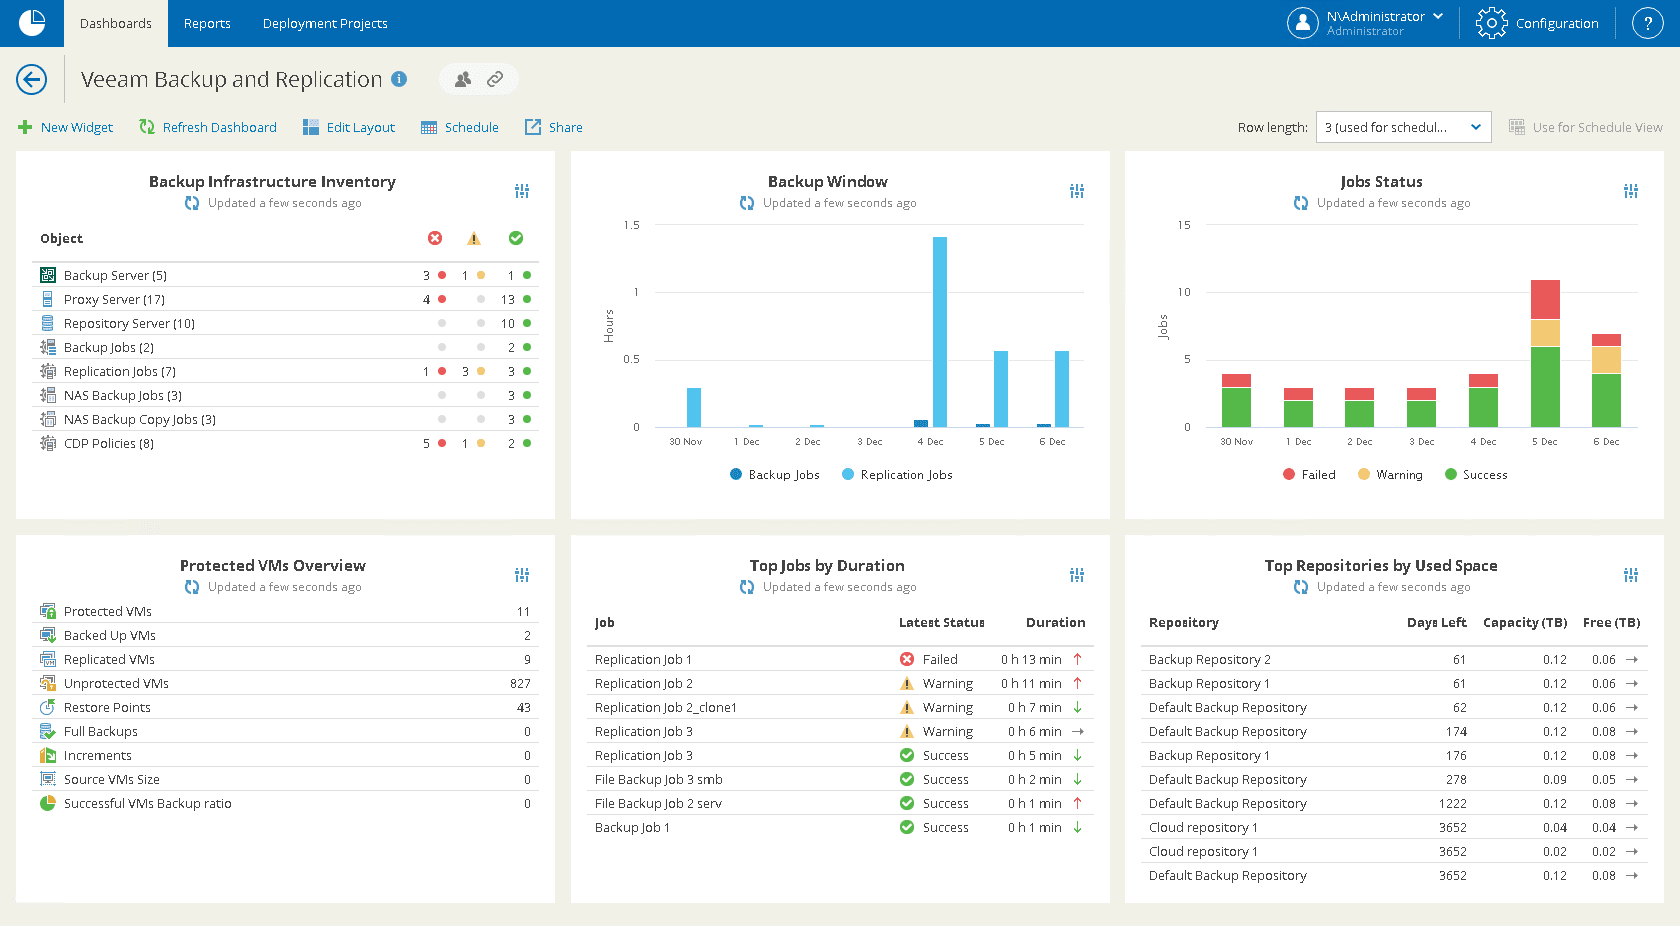This screenshot has height=926, width=1680.
Task: Refresh the Protected VMs Overview widget icon
Action: click(x=192, y=587)
